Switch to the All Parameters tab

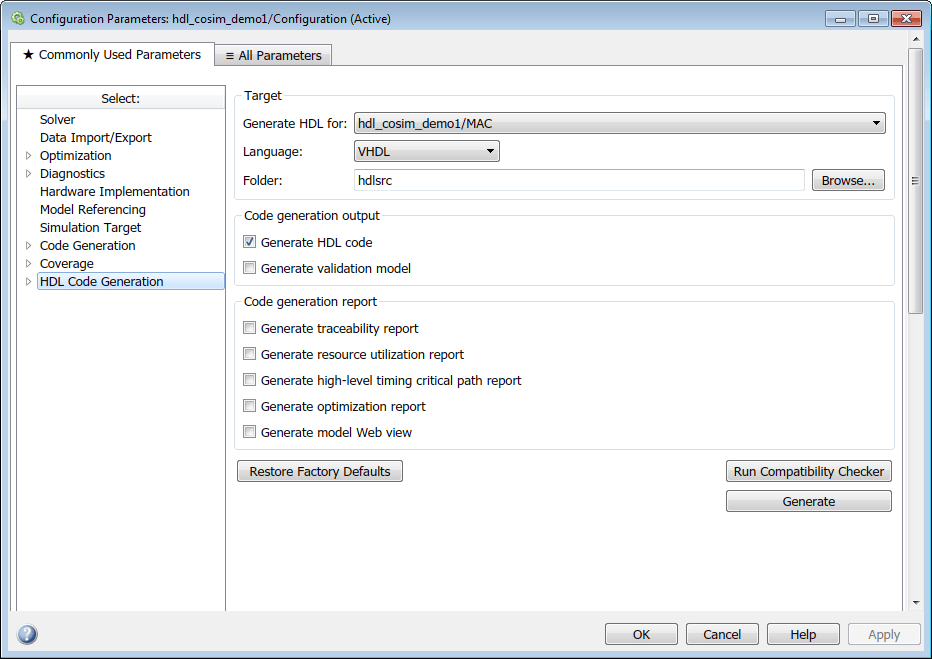273,56
